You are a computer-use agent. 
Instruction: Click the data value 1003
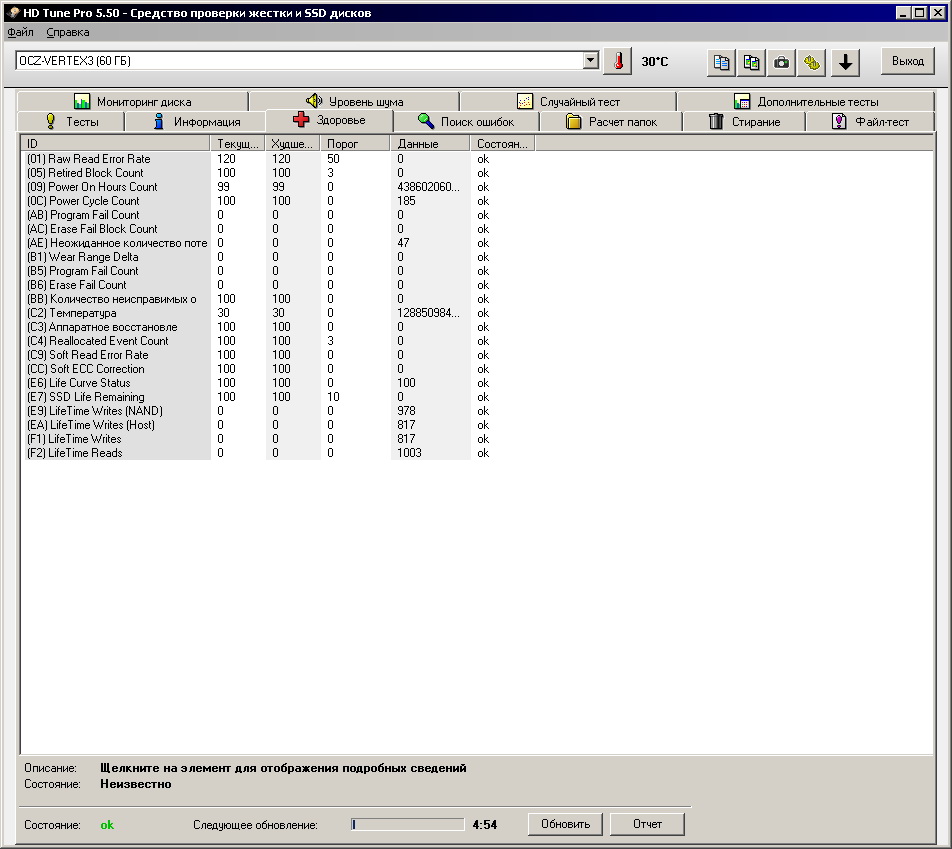pos(409,452)
